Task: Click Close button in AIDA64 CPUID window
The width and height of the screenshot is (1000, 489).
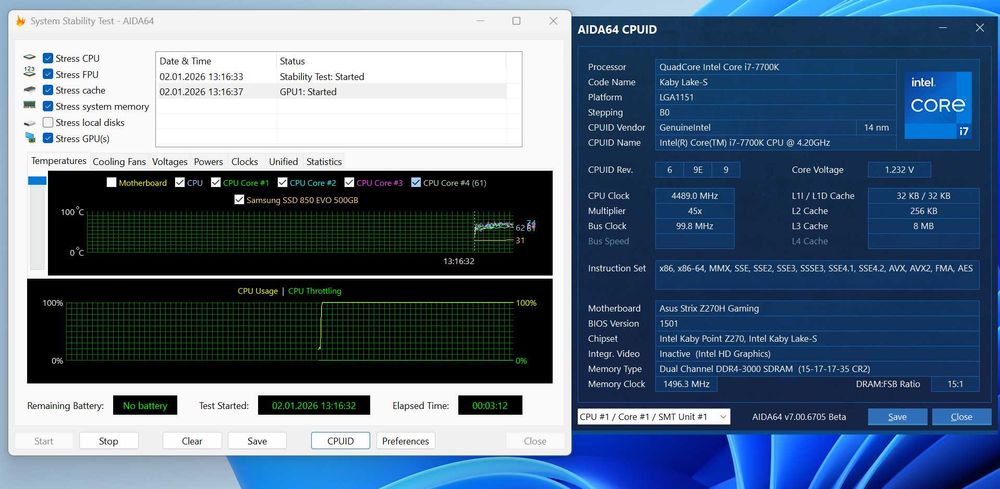Action: click(962, 417)
